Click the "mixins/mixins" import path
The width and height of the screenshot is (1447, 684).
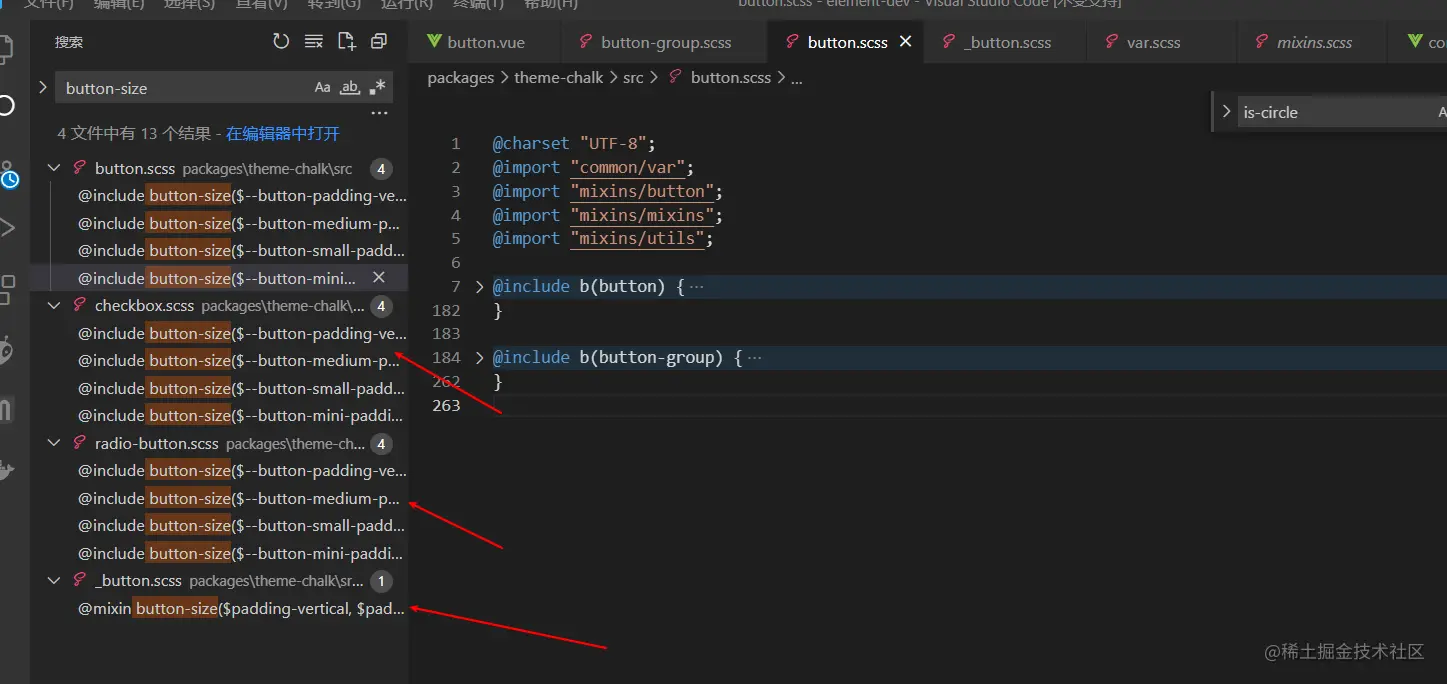pos(642,215)
